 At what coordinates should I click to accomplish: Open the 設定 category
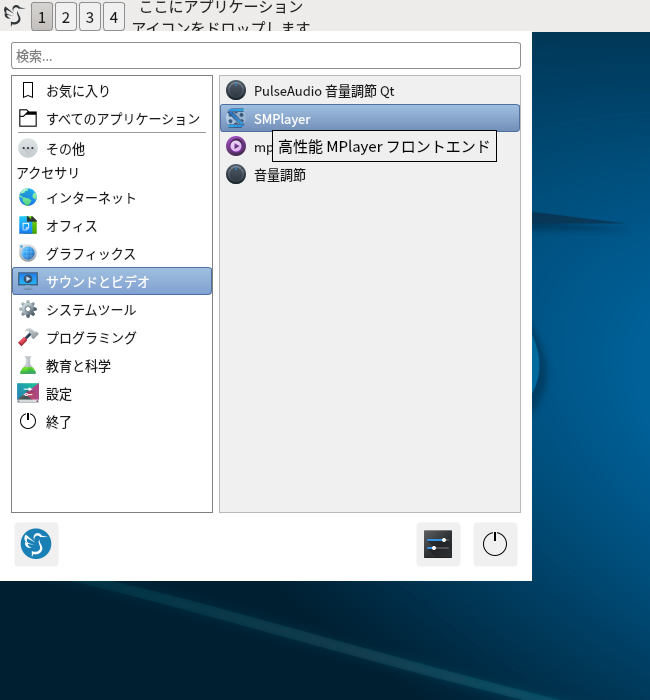coord(112,394)
